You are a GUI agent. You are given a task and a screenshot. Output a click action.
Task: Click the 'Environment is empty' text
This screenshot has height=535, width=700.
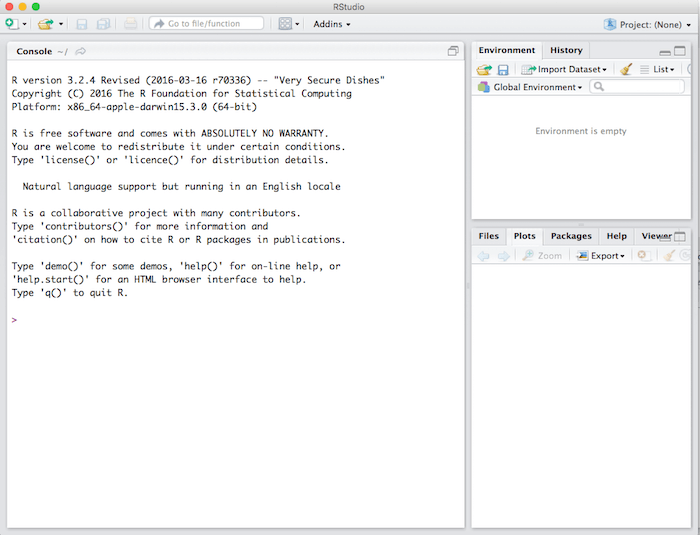[x=581, y=131]
